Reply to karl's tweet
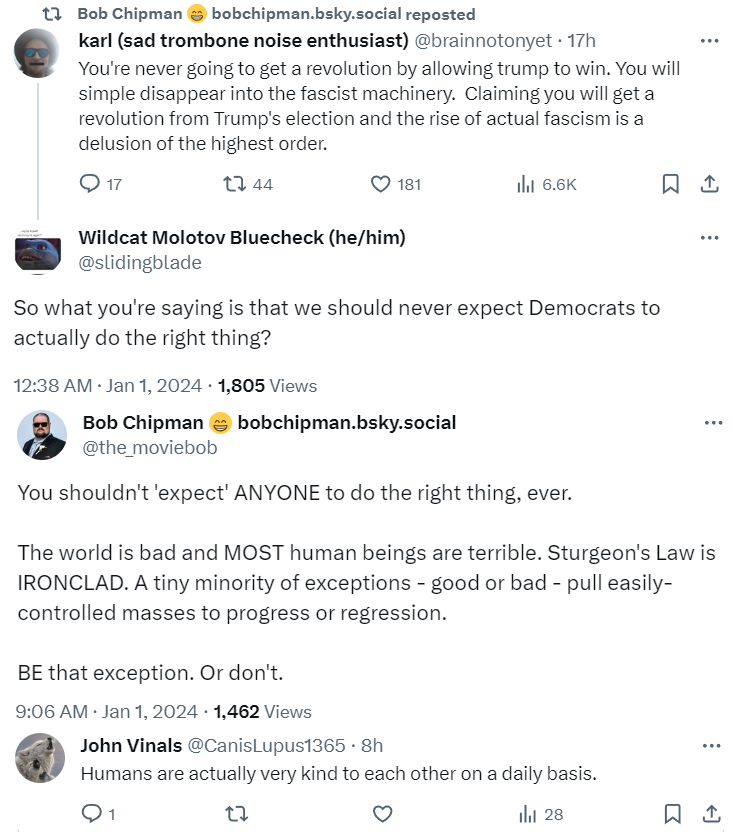733x836 pixels. [x=90, y=184]
